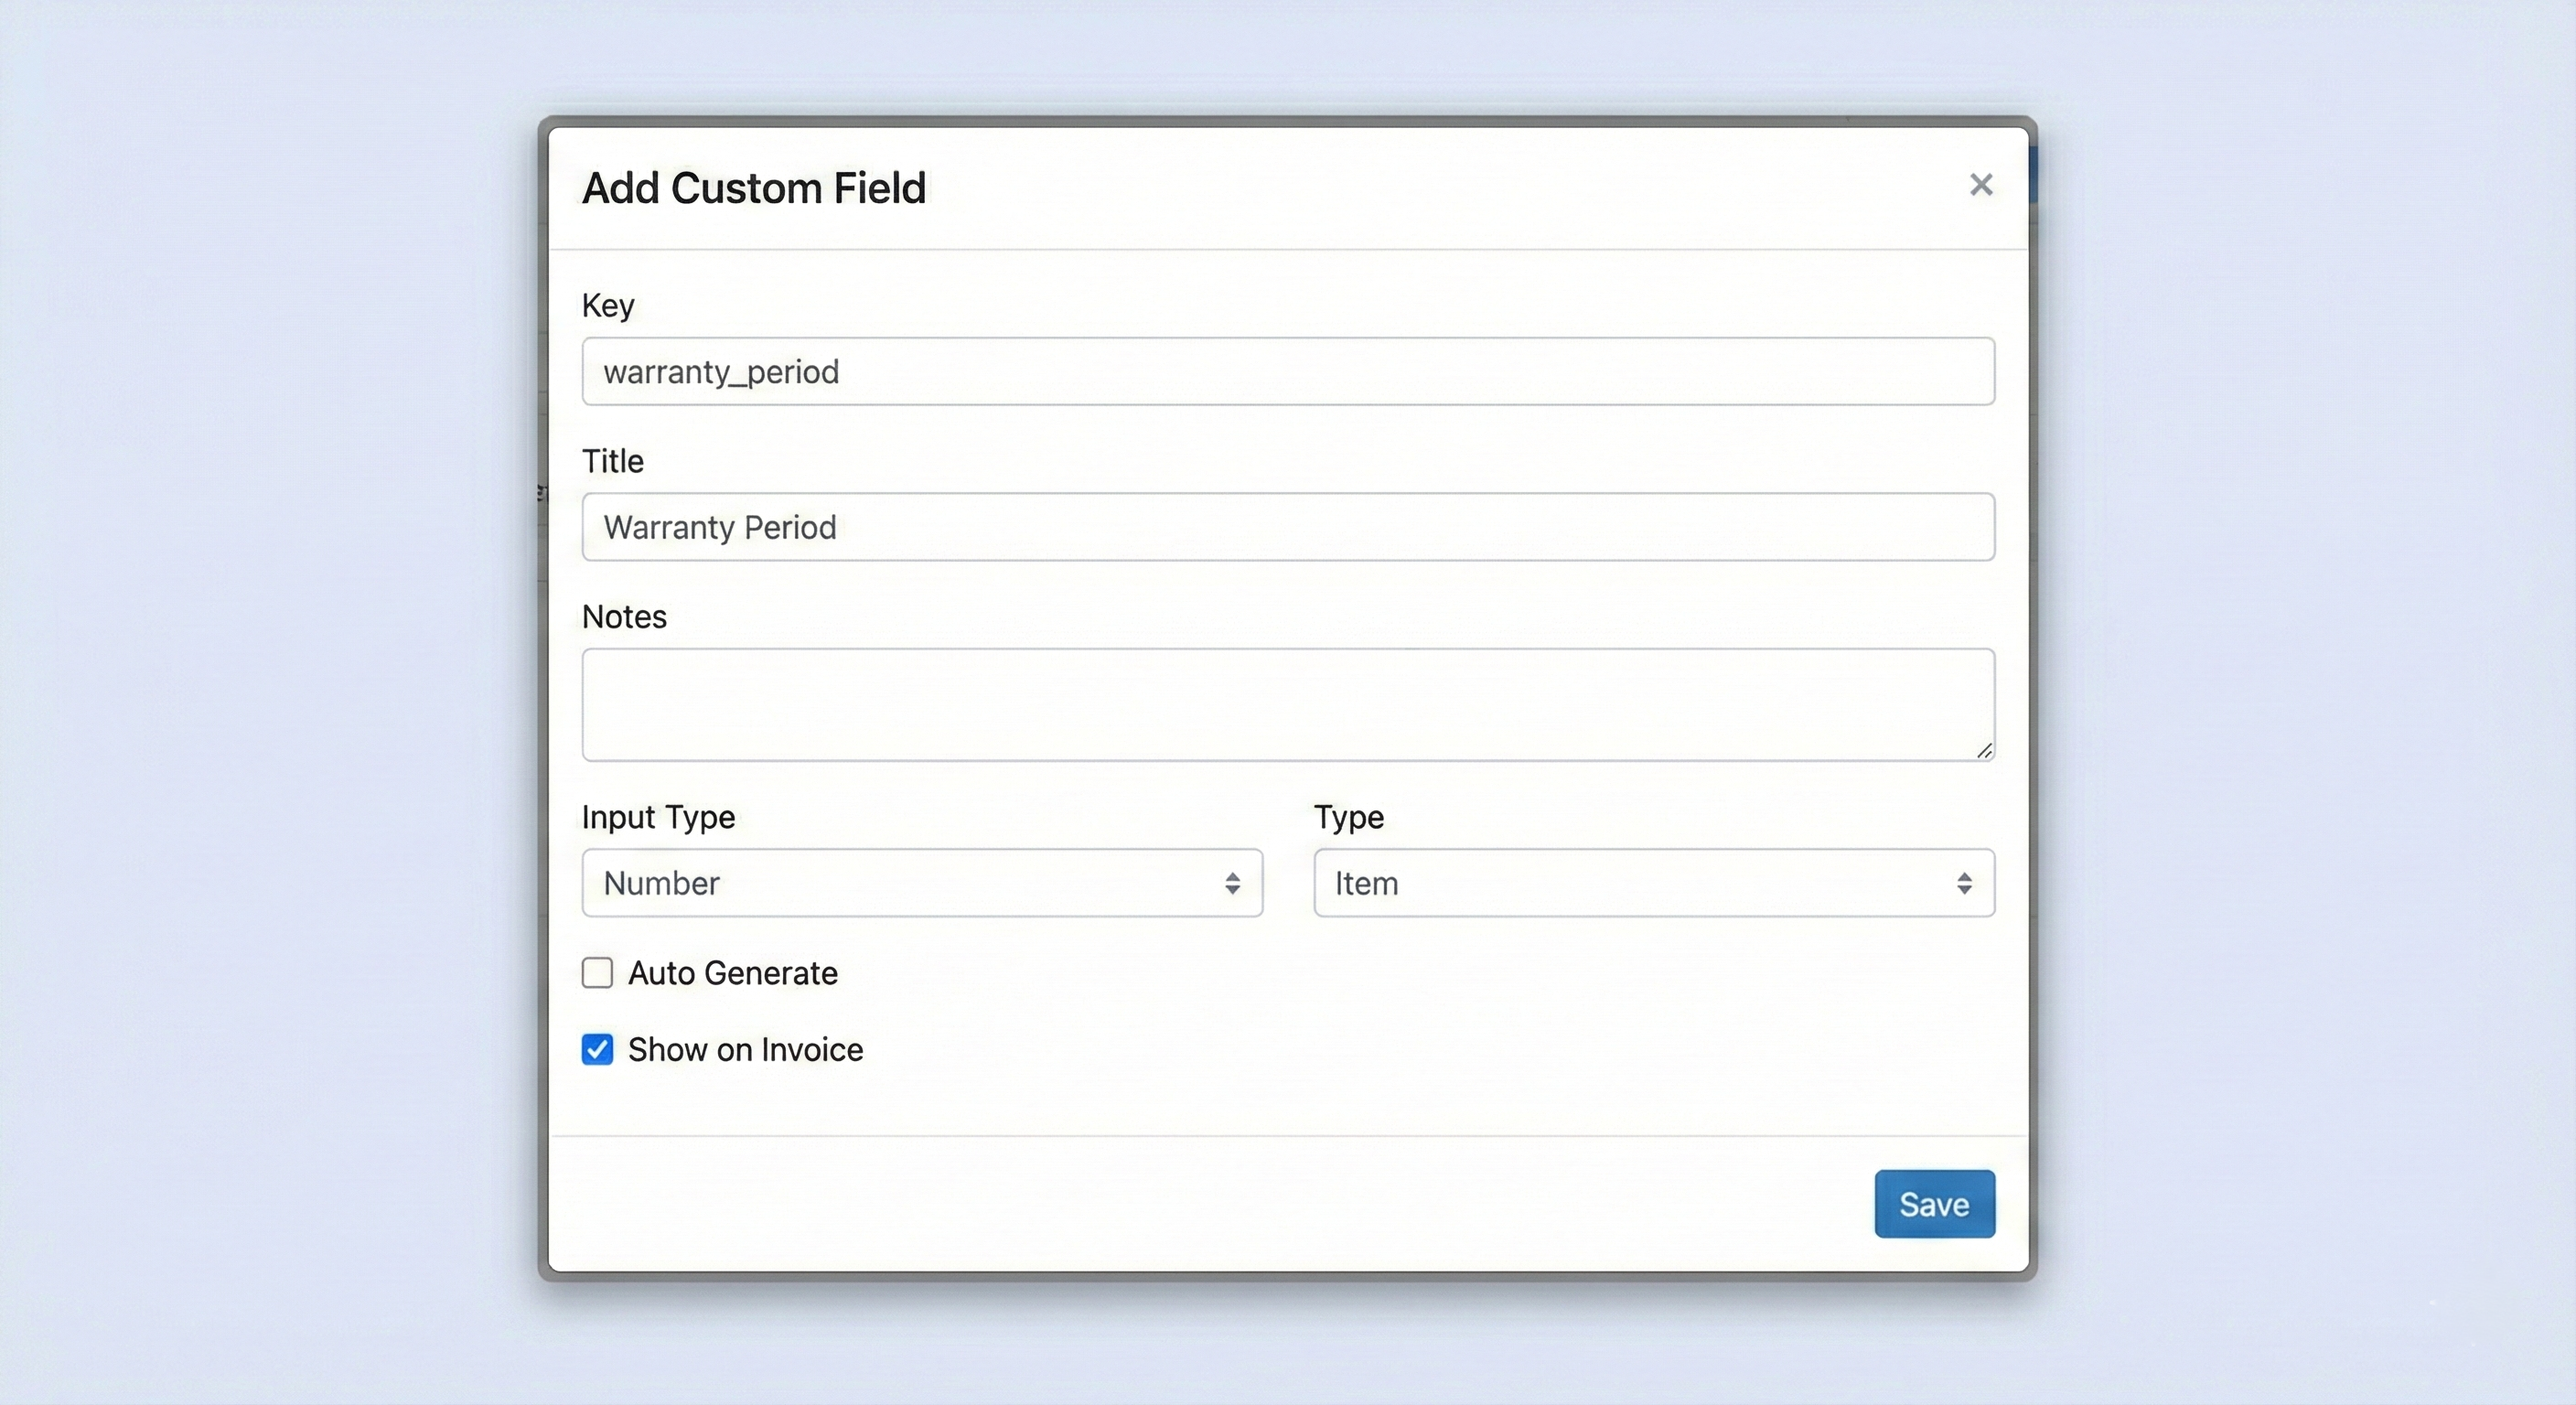This screenshot has height=1405, width=2576.
Task: Click the checkmark inside Show on Invoice
Action: (x=597, y=1049)
